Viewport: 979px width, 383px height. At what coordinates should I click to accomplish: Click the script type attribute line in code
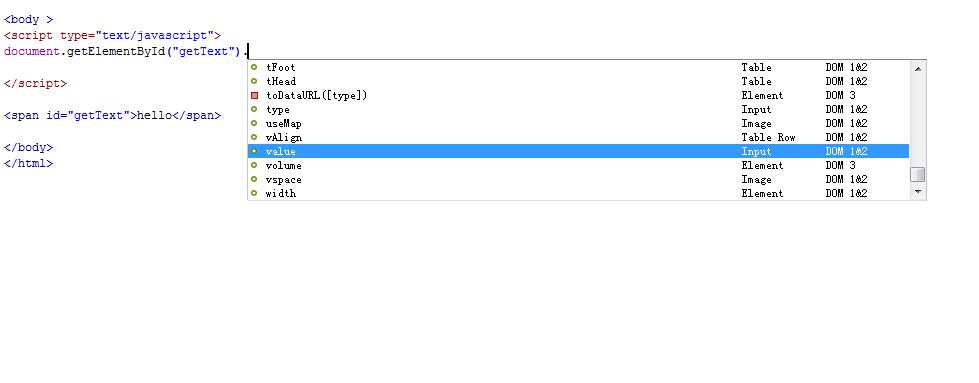(x=112, y=36)
